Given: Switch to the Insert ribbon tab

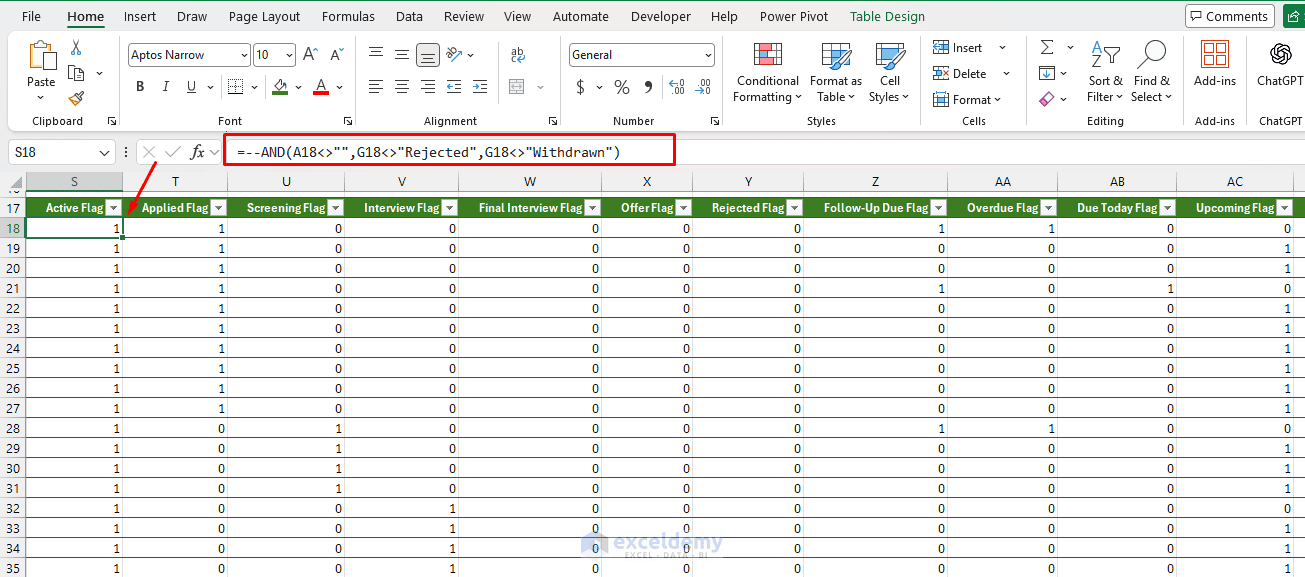Looking at the screenshot, I should tap(140, 16).
